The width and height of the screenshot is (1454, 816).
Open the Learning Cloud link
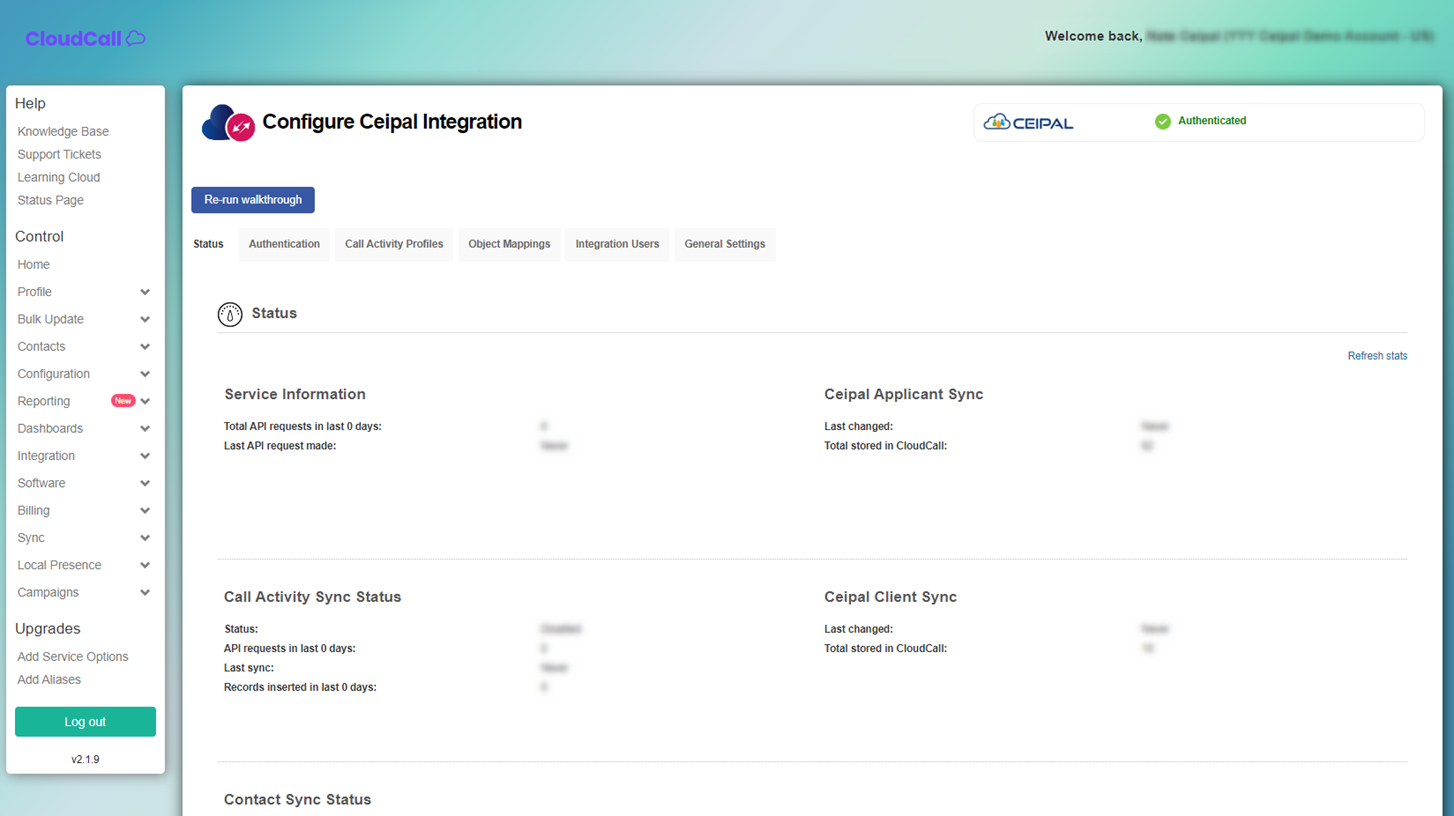[x=58, y=178]
